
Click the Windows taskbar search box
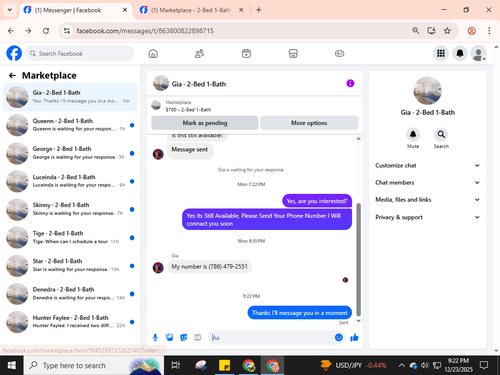pos(94,365)
